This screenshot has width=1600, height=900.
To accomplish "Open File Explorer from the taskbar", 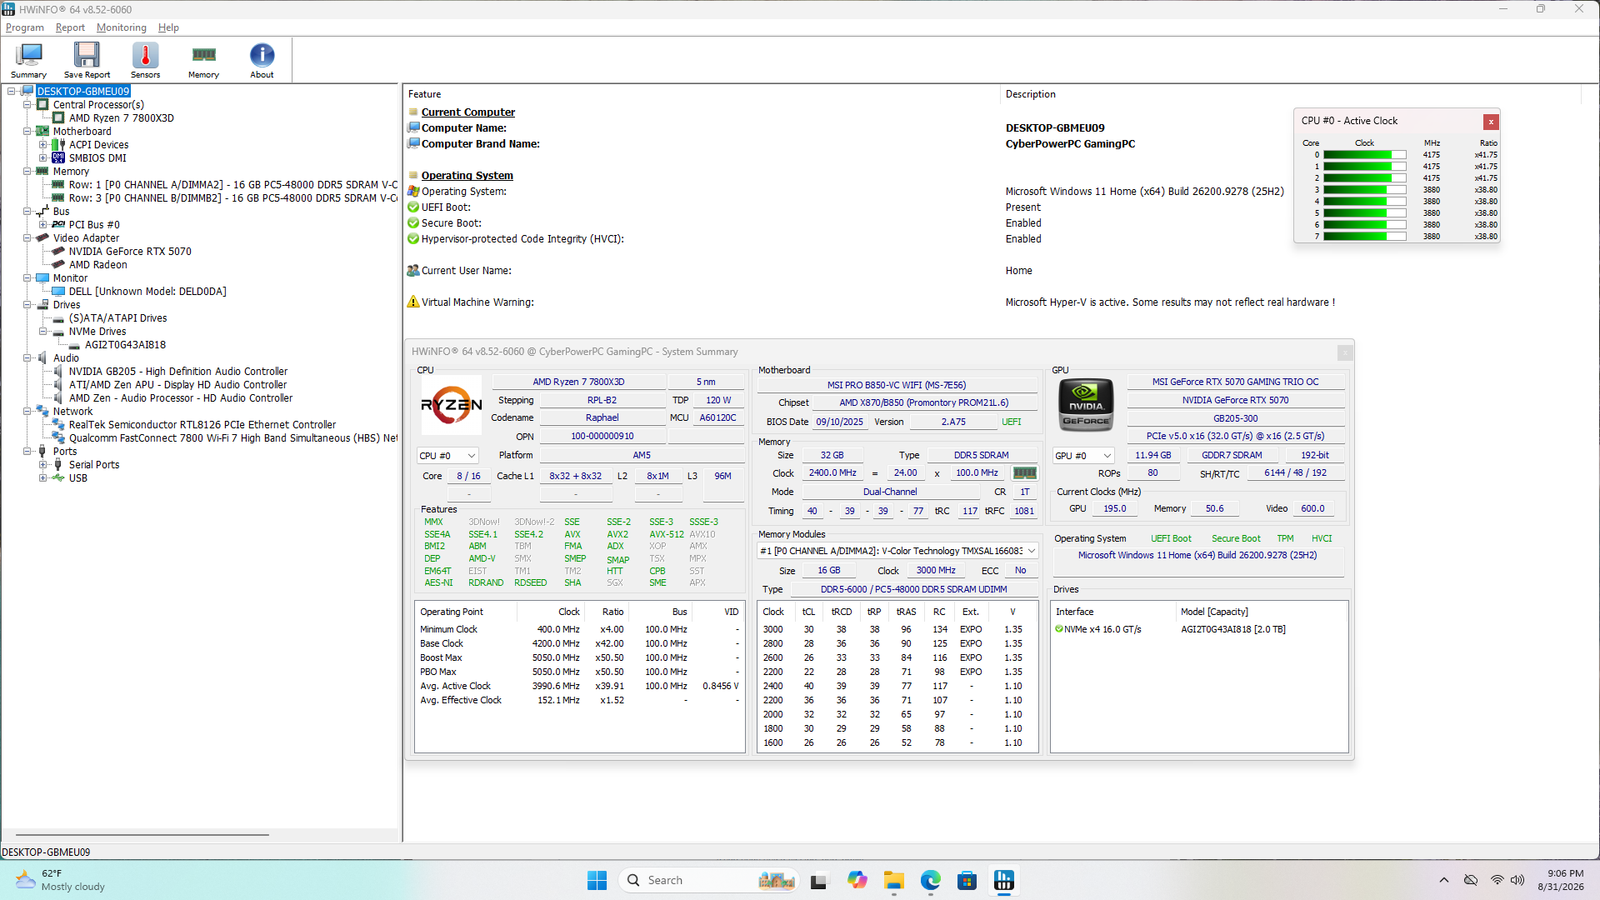I will [893, 880].
